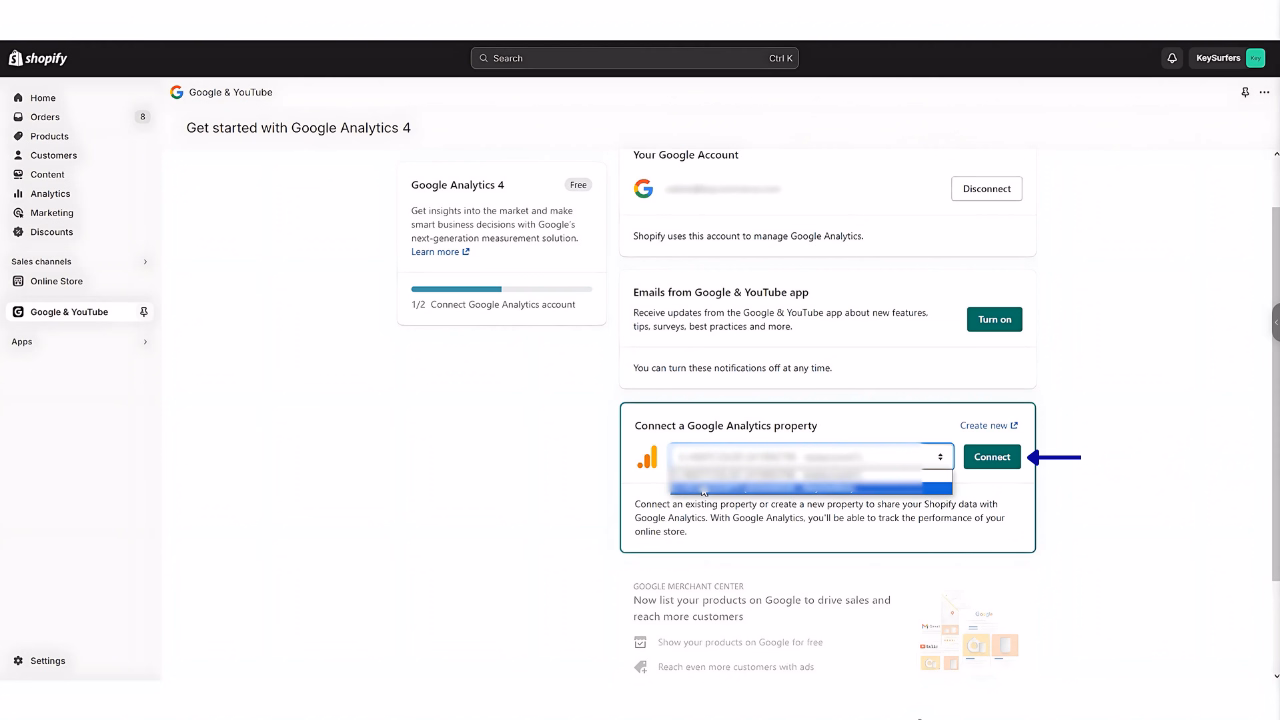
Task: Click the scrollbar down arrow
Action: (x=1276, y=676)
